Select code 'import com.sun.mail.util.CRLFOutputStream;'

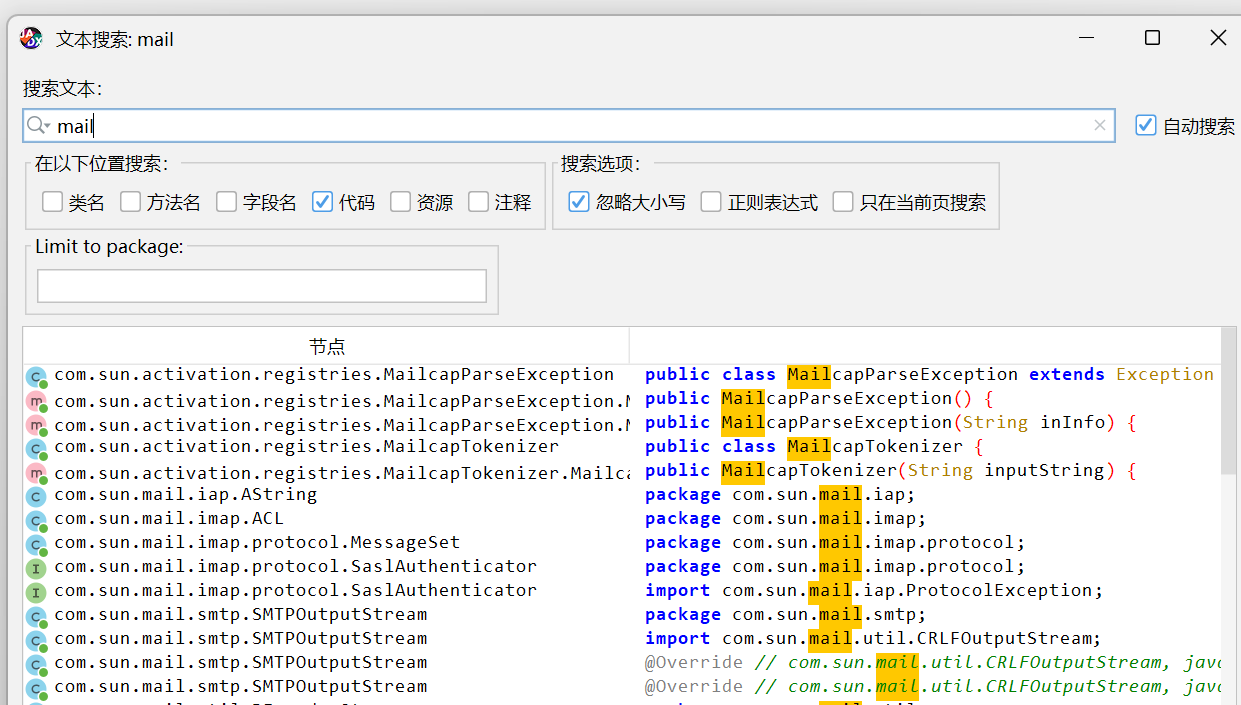[x=873, y=638]
